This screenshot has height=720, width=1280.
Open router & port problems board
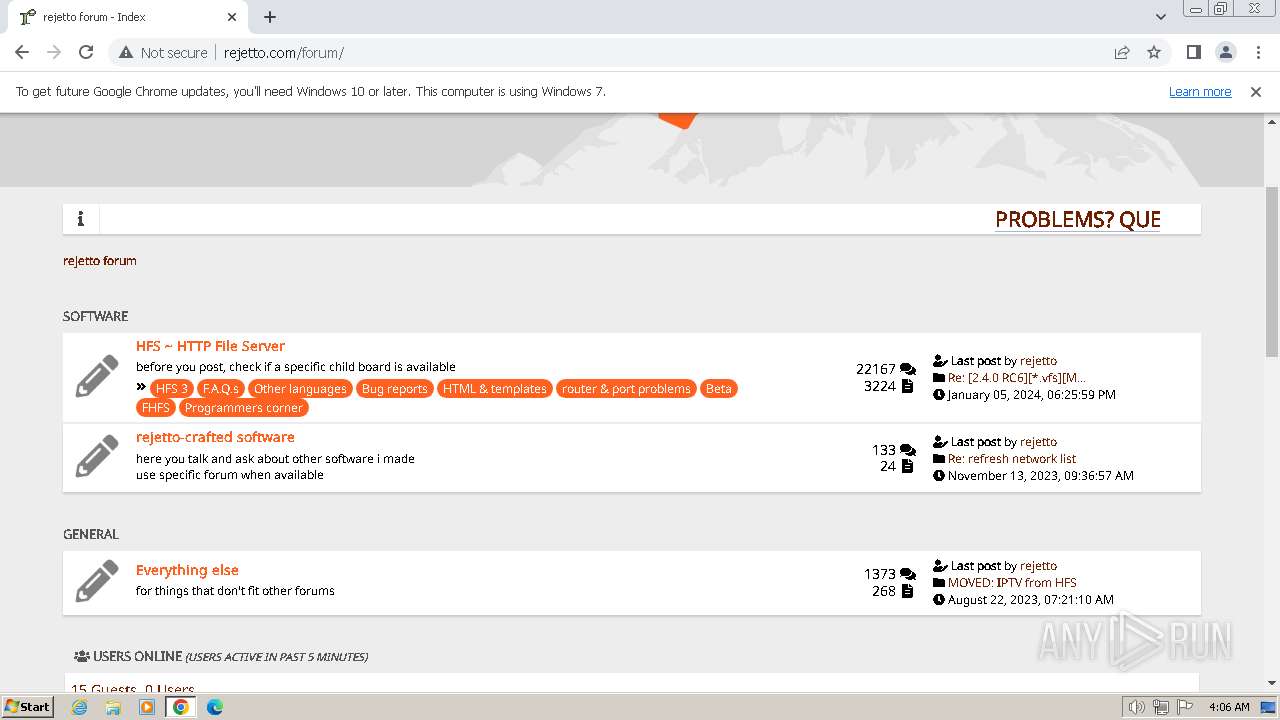click(x=626, y=388)
